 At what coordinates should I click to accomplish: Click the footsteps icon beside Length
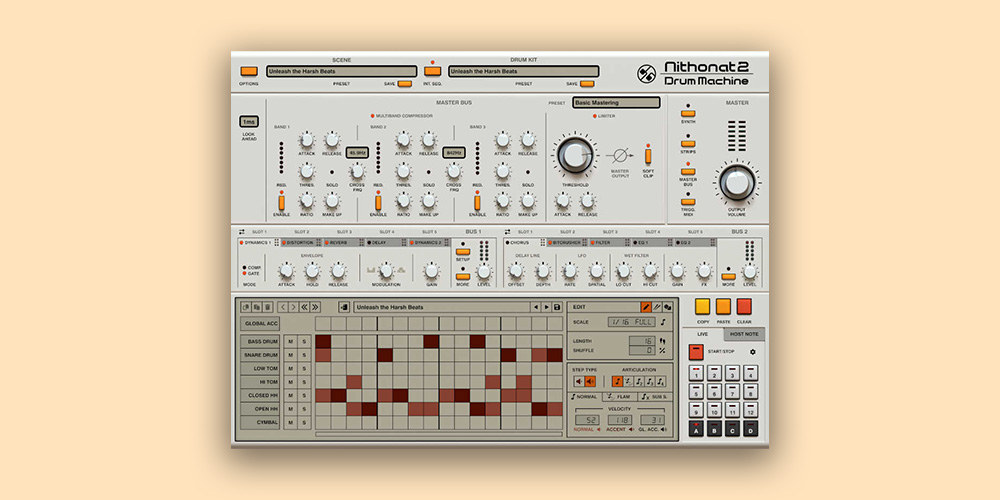[x=663, y=341]
